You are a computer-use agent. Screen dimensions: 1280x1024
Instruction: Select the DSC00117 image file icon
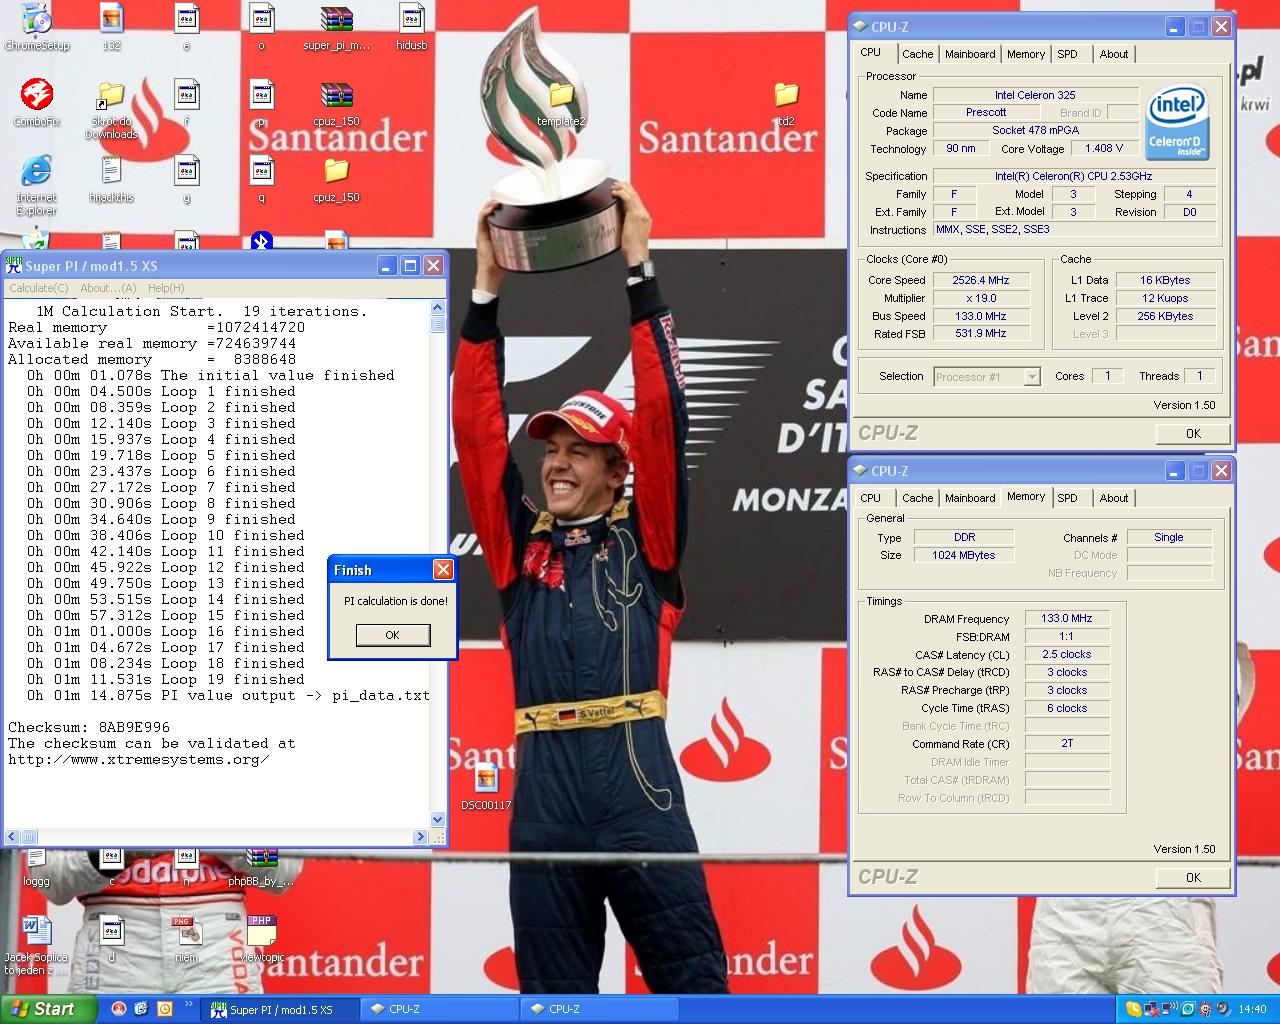tap(486, 786)
